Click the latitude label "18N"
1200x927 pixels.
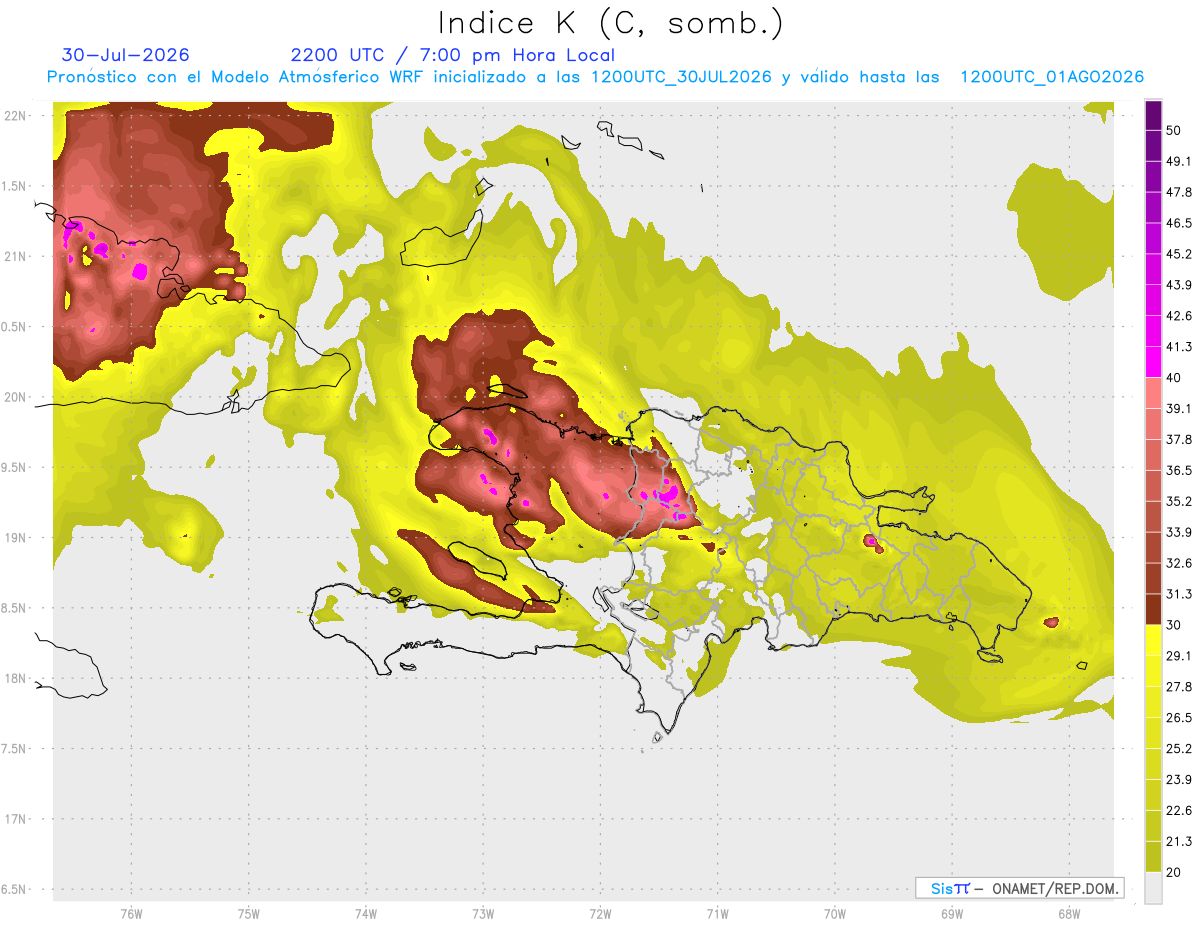tap(15, 678)
